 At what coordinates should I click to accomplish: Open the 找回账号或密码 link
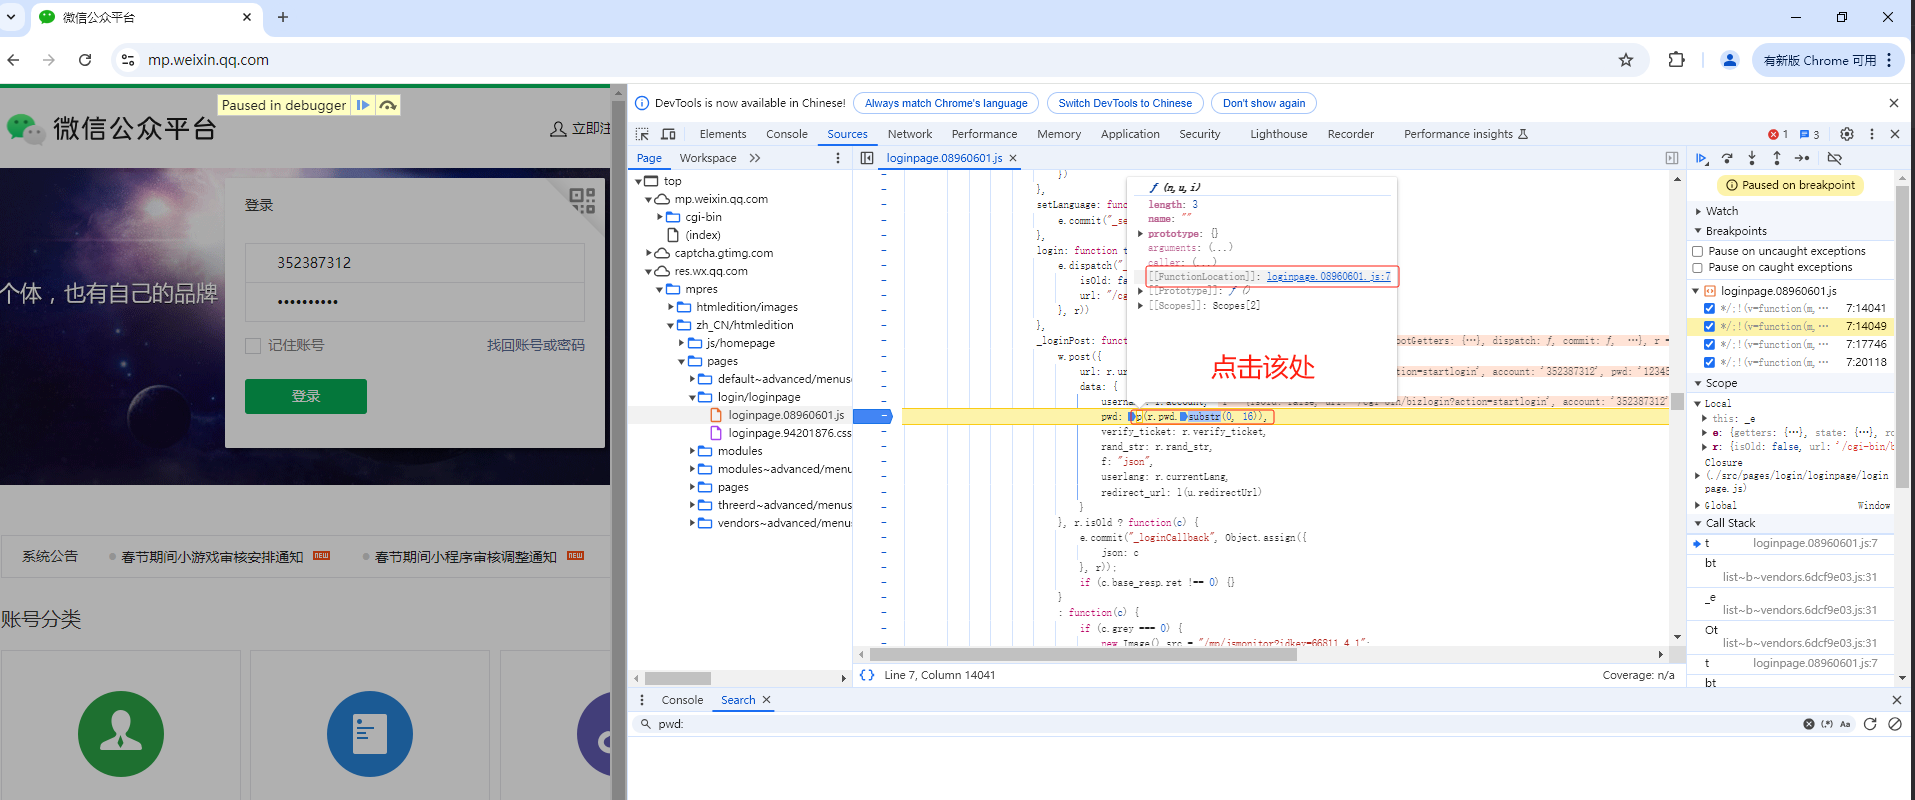[535, 345]
